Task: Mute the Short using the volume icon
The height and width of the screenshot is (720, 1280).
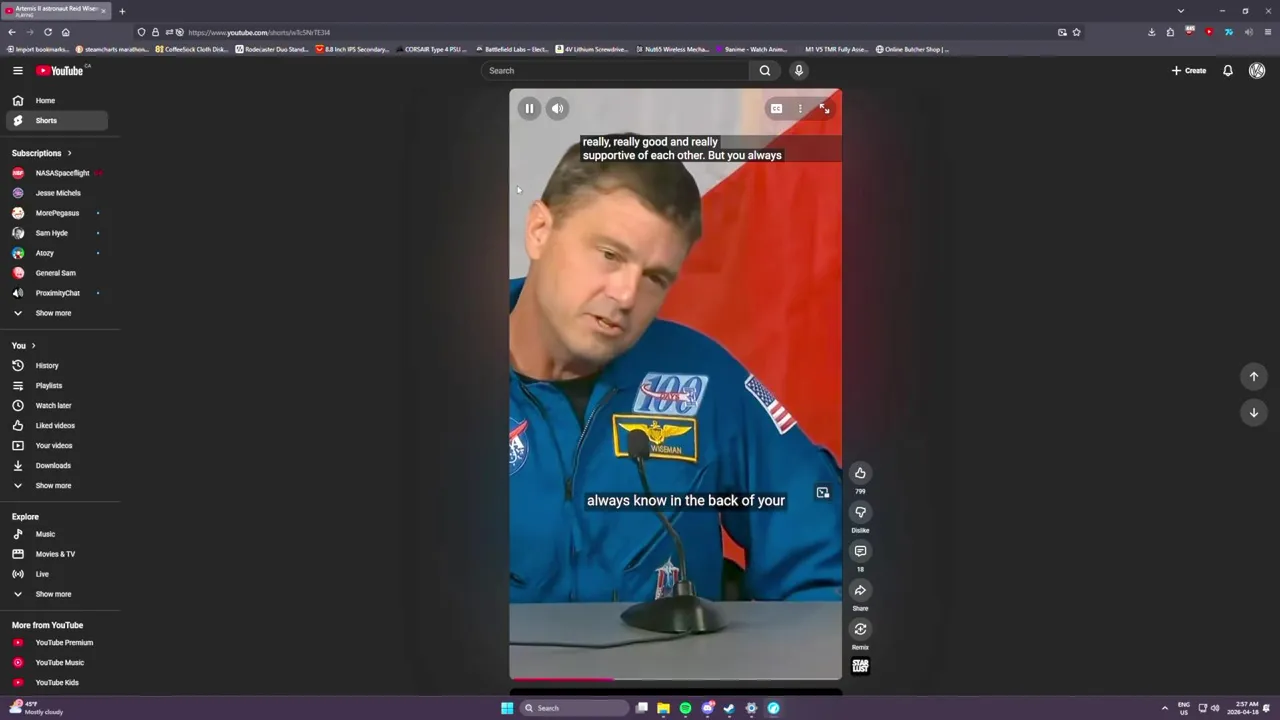Action: point(558,108)
